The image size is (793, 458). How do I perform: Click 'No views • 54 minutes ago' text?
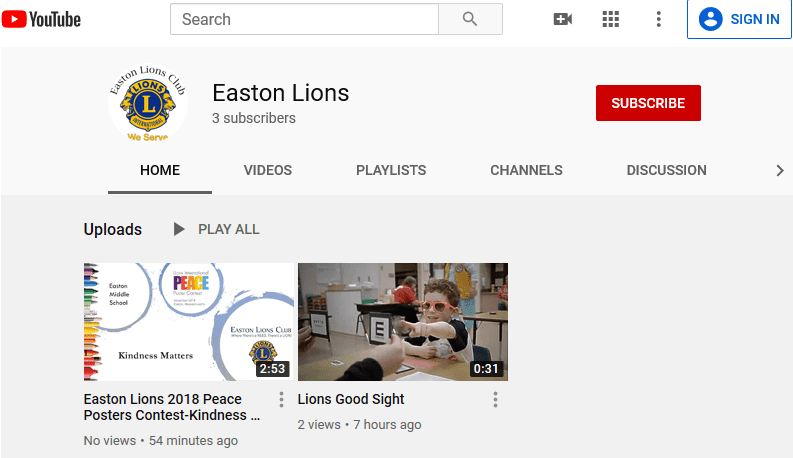[x=161, y=441]
